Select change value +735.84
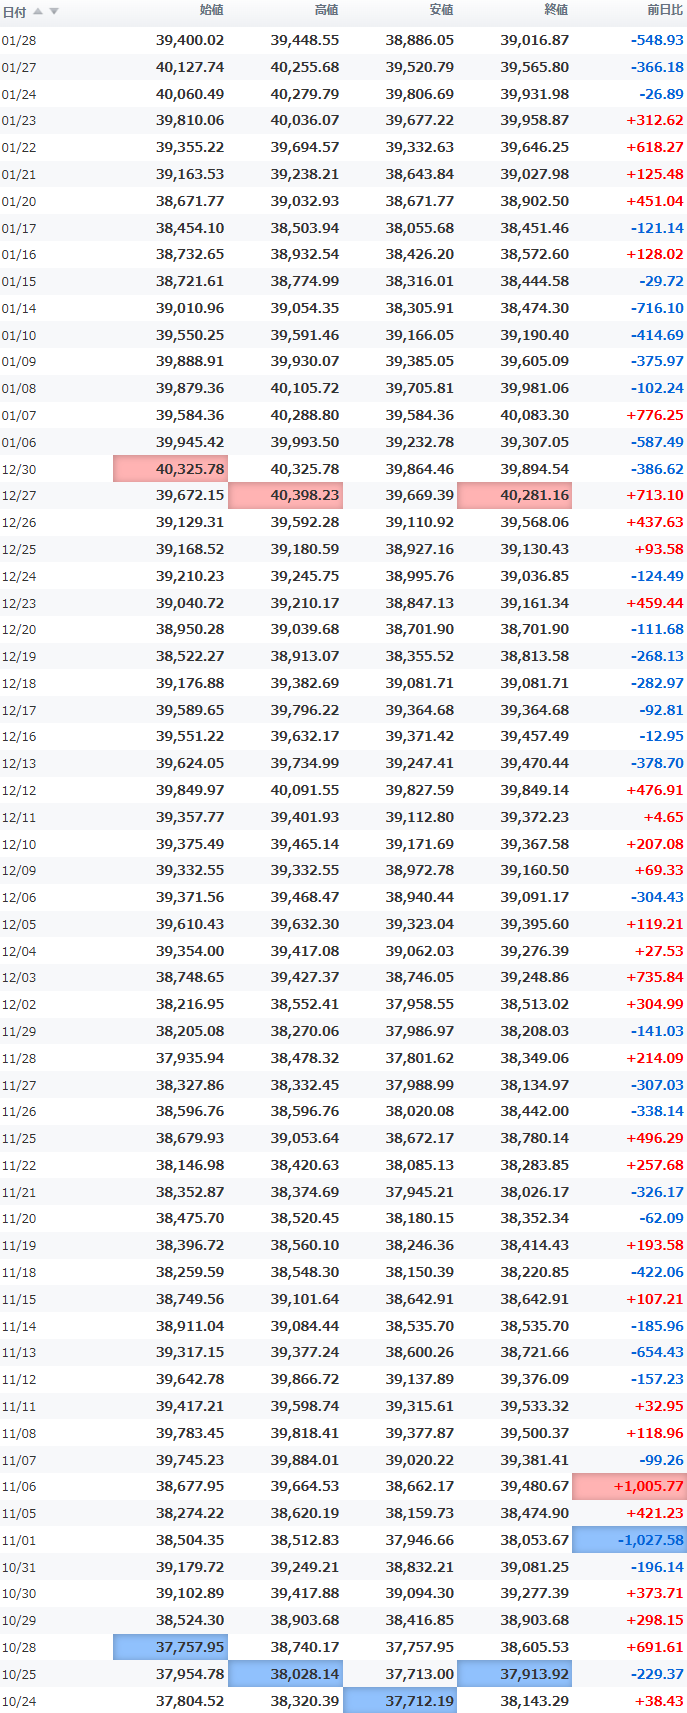The width and height of the screenshot is (687, 1713). (x=655, y=977)
